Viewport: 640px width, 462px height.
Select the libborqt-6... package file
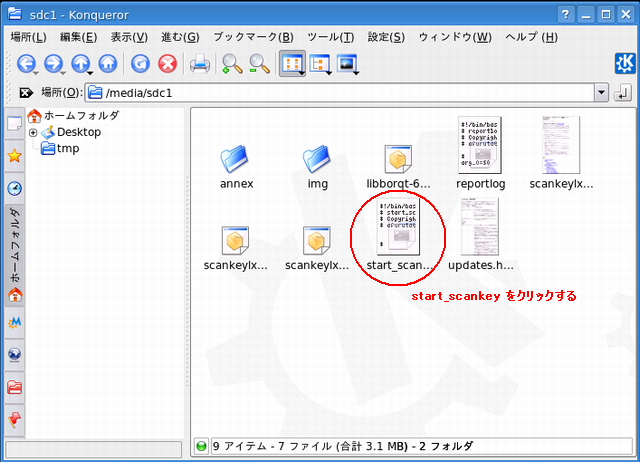click(x=398, y=167)
